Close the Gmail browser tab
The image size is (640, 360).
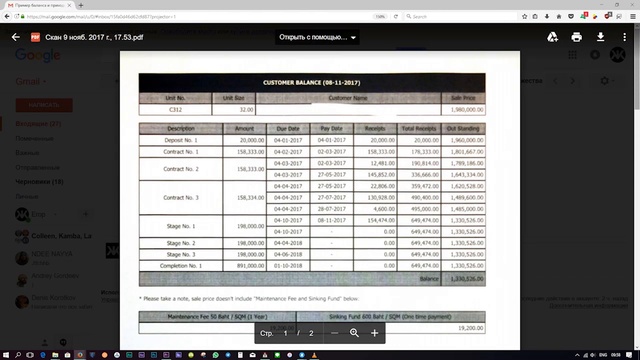pyautogui.click(x=69, y=5)
